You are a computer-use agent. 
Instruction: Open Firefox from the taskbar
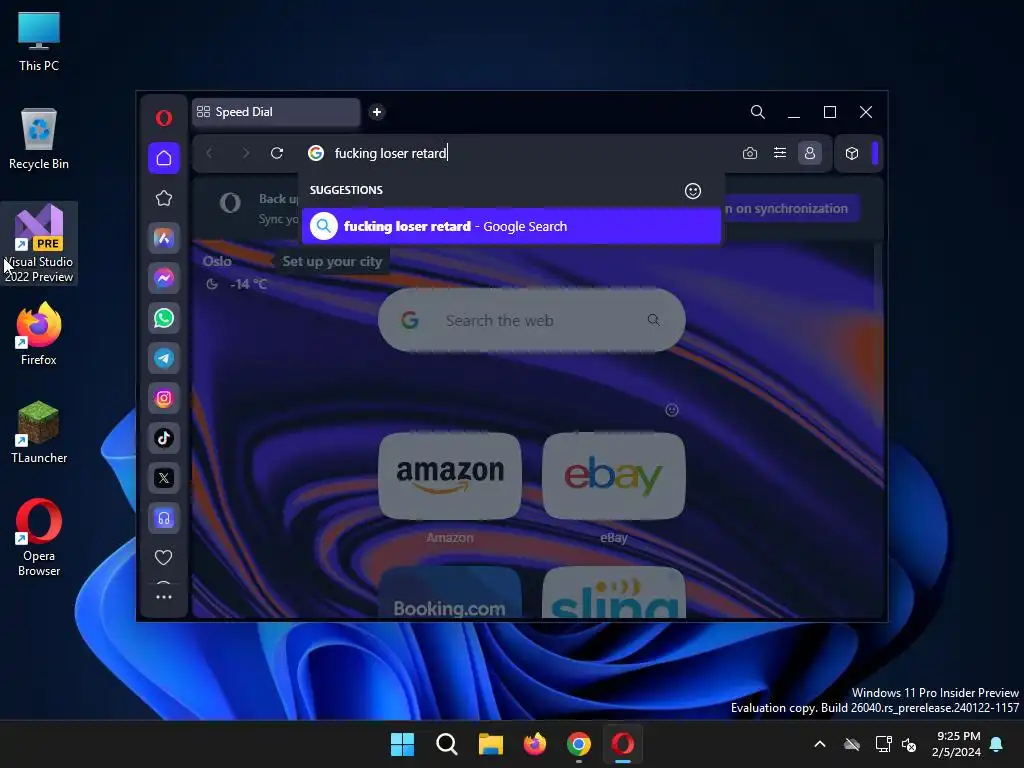click(535, 744)
